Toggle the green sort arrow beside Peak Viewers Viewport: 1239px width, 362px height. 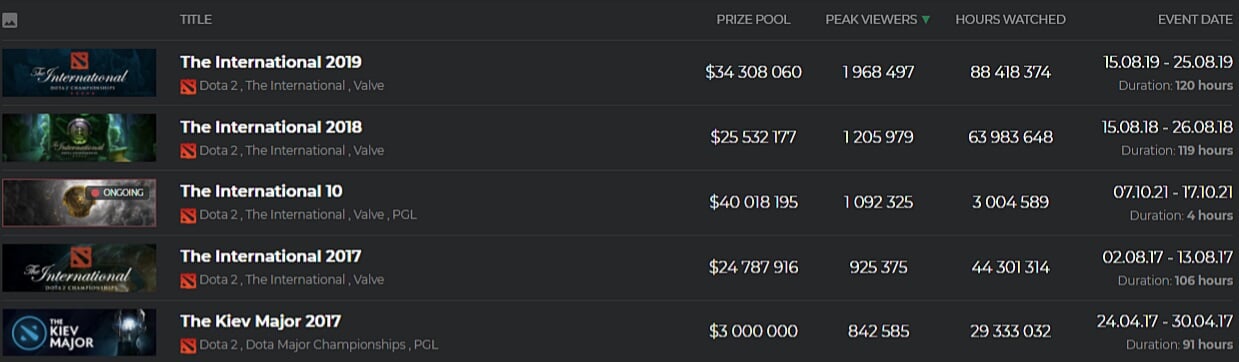point(925,20)
